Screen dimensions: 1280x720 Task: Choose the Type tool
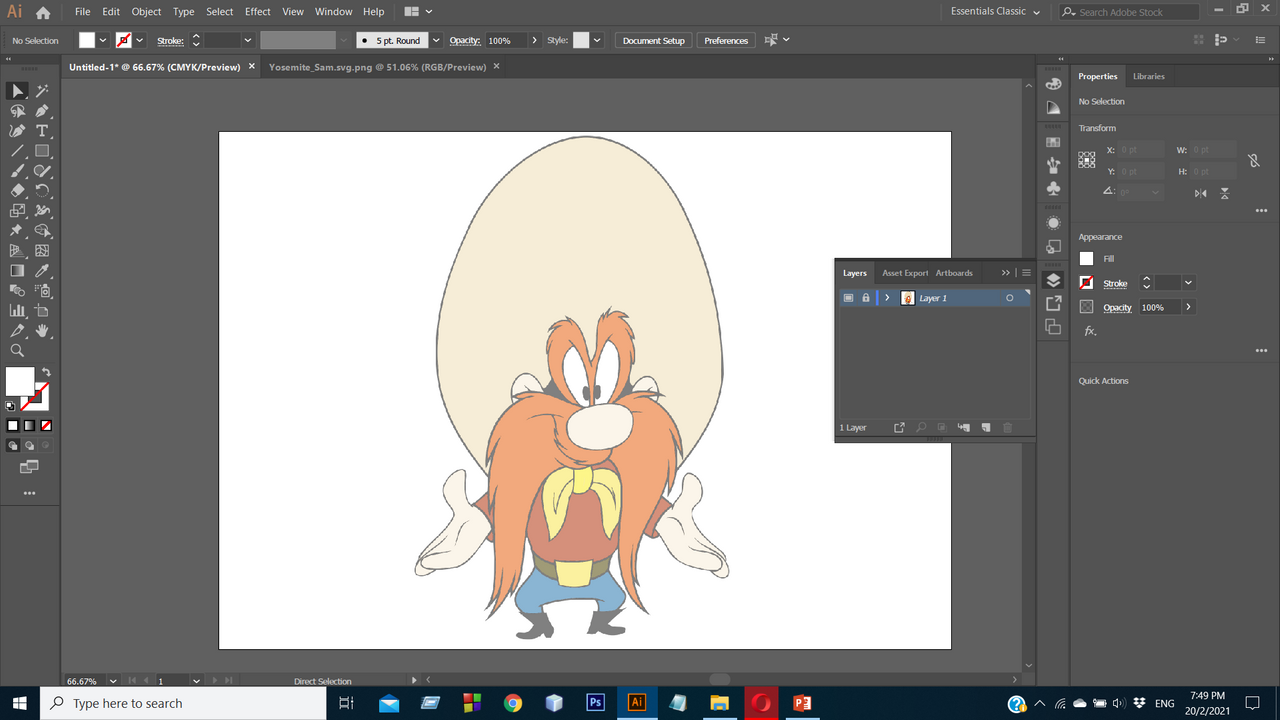pos(42,131)
